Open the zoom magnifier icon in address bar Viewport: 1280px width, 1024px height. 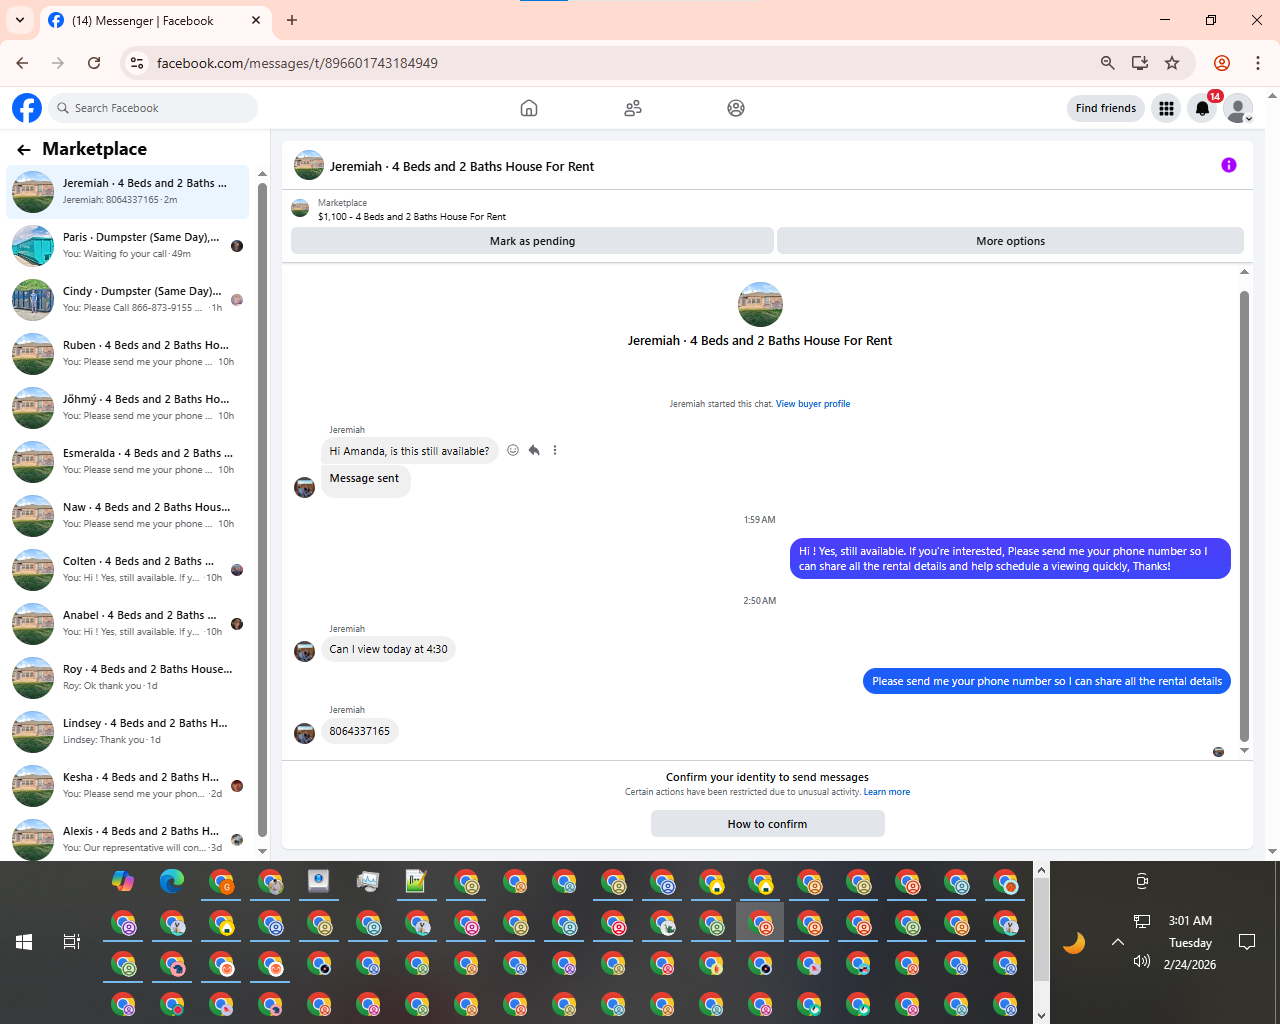[x=1108, y=63]
